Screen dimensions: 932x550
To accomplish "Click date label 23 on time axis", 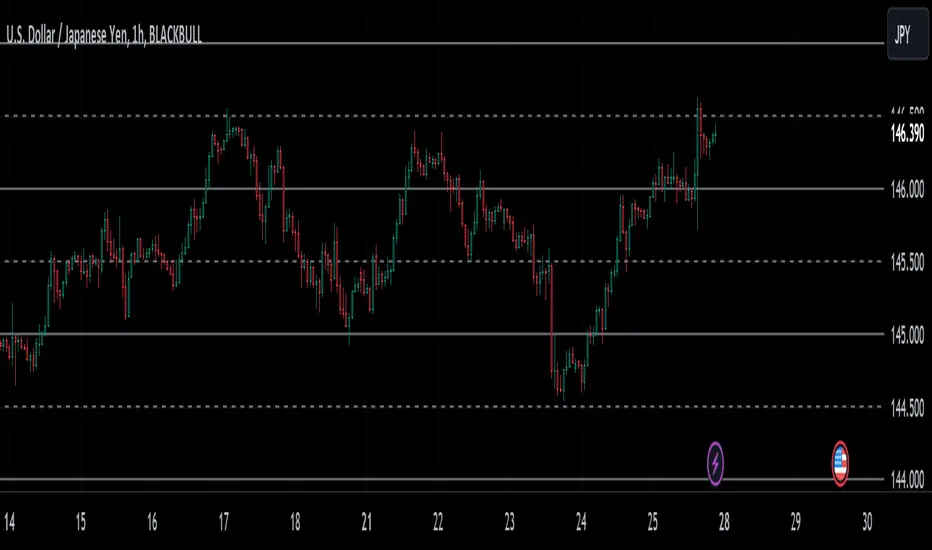I will [509, 522].
